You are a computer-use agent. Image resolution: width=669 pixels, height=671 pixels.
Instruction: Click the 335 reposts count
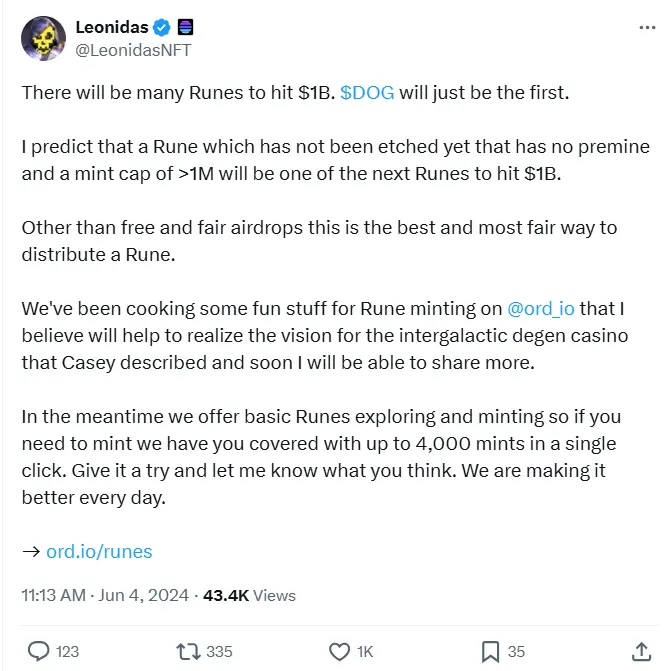(x=218, y=651)
